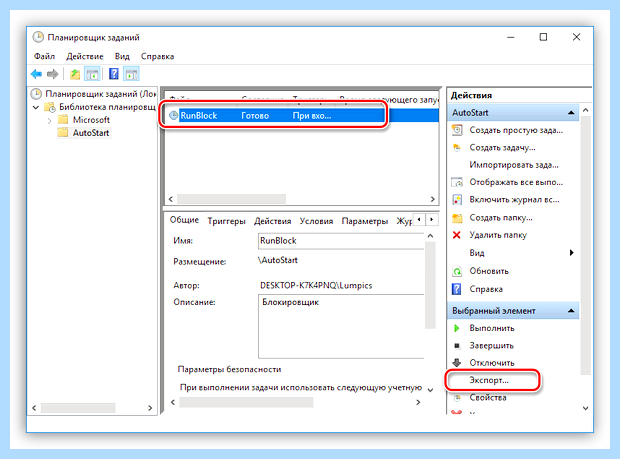620x459 pixels.
Task: Click the Включить журнал icon
Action: (x=457, y=200)
